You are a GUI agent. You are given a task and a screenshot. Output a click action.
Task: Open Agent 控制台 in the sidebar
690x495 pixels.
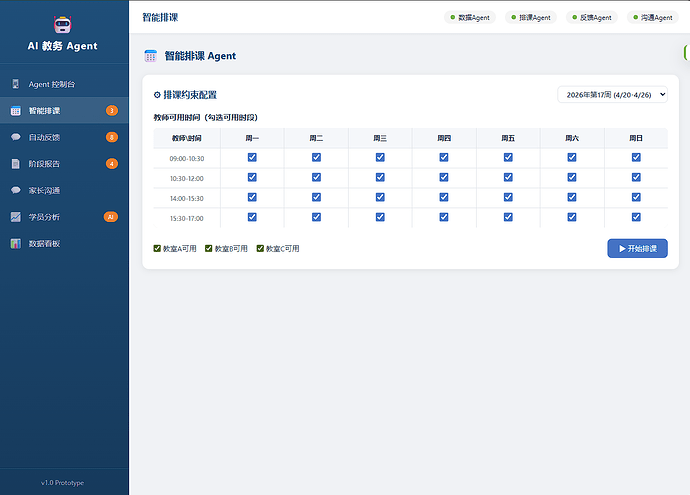pyautogui.click(x=64, y=84)
